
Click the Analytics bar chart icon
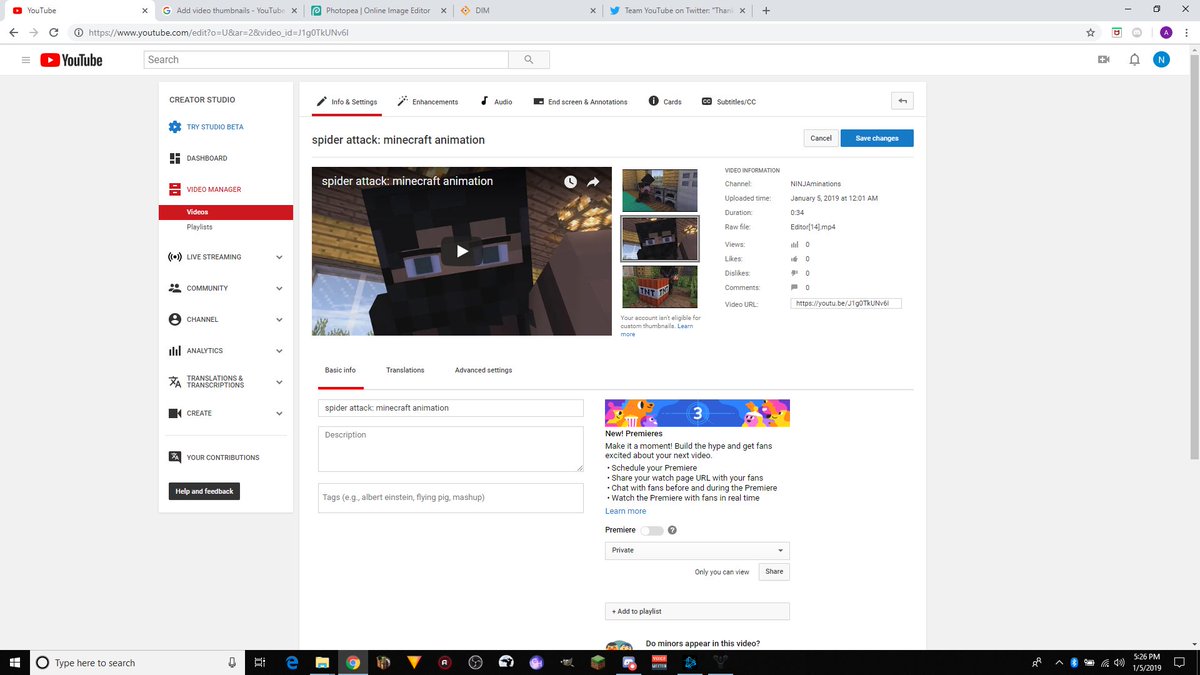coord(175,351)
